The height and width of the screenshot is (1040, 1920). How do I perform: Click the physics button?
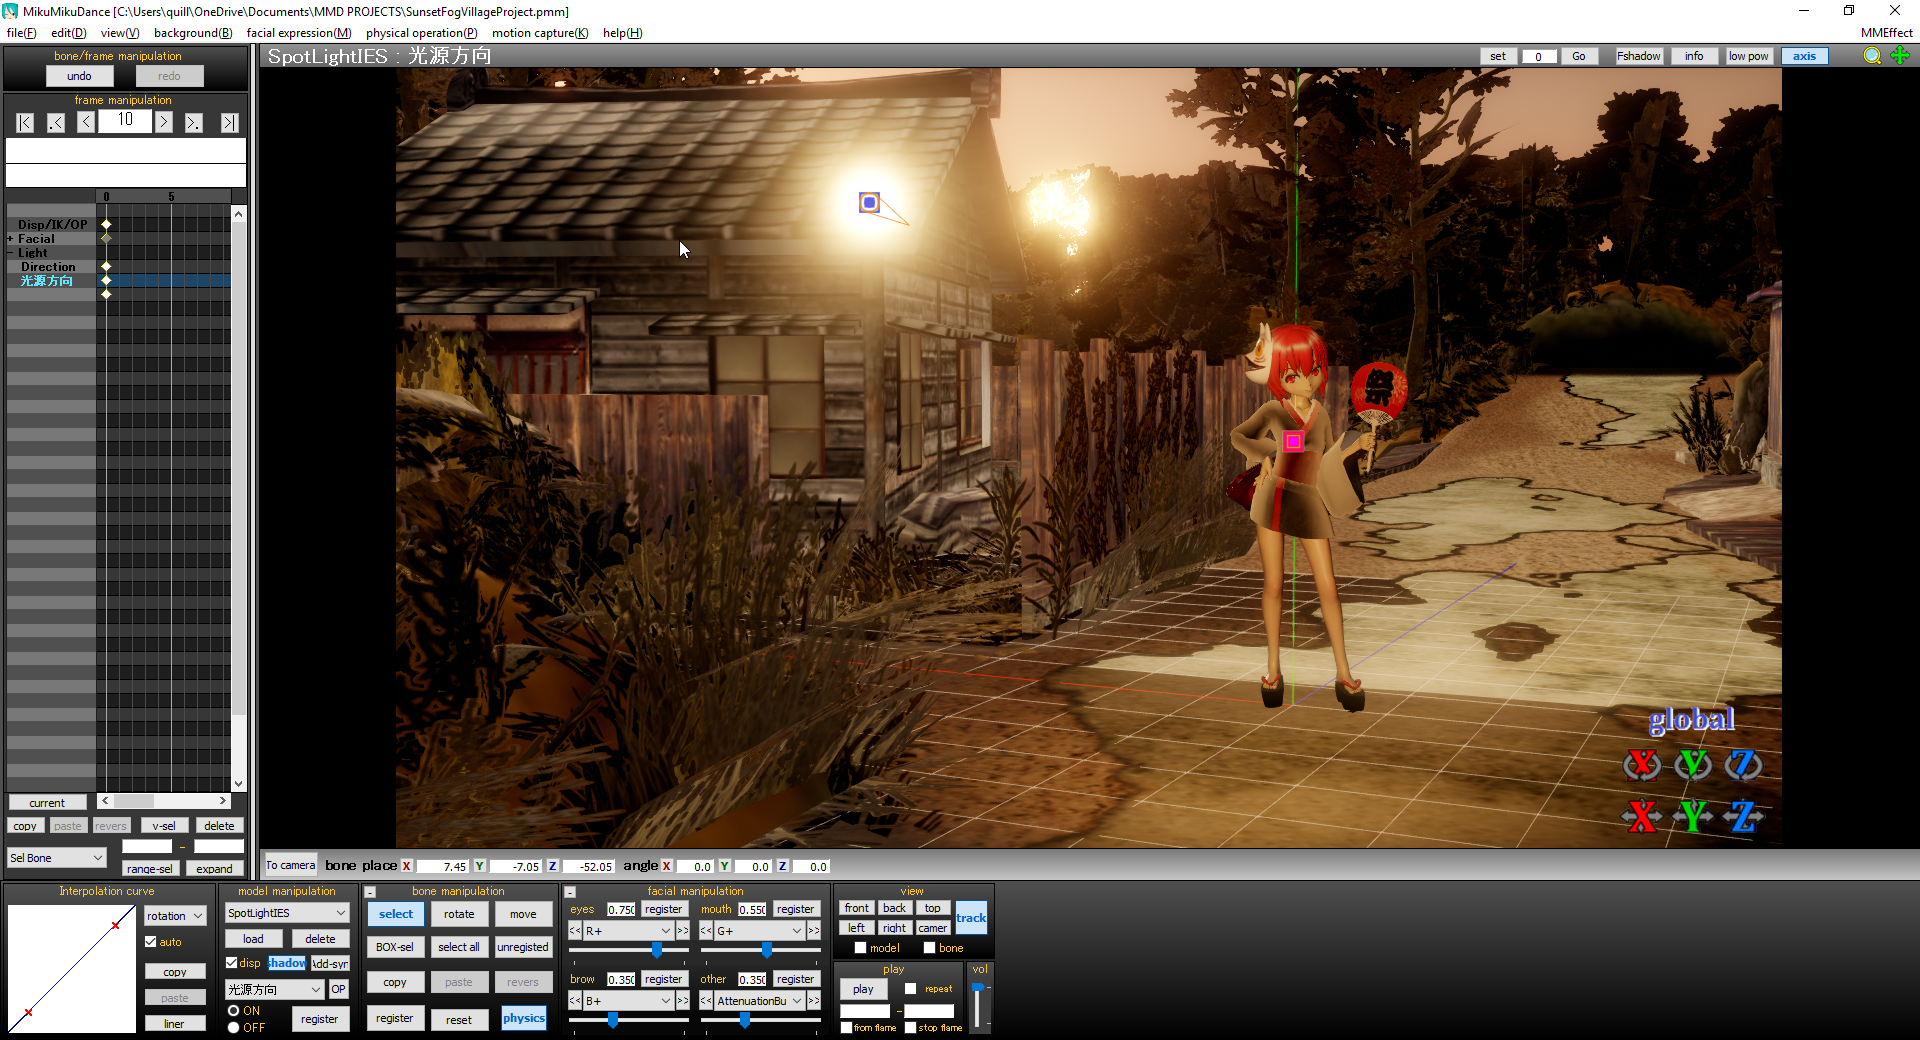(524, 1018)
